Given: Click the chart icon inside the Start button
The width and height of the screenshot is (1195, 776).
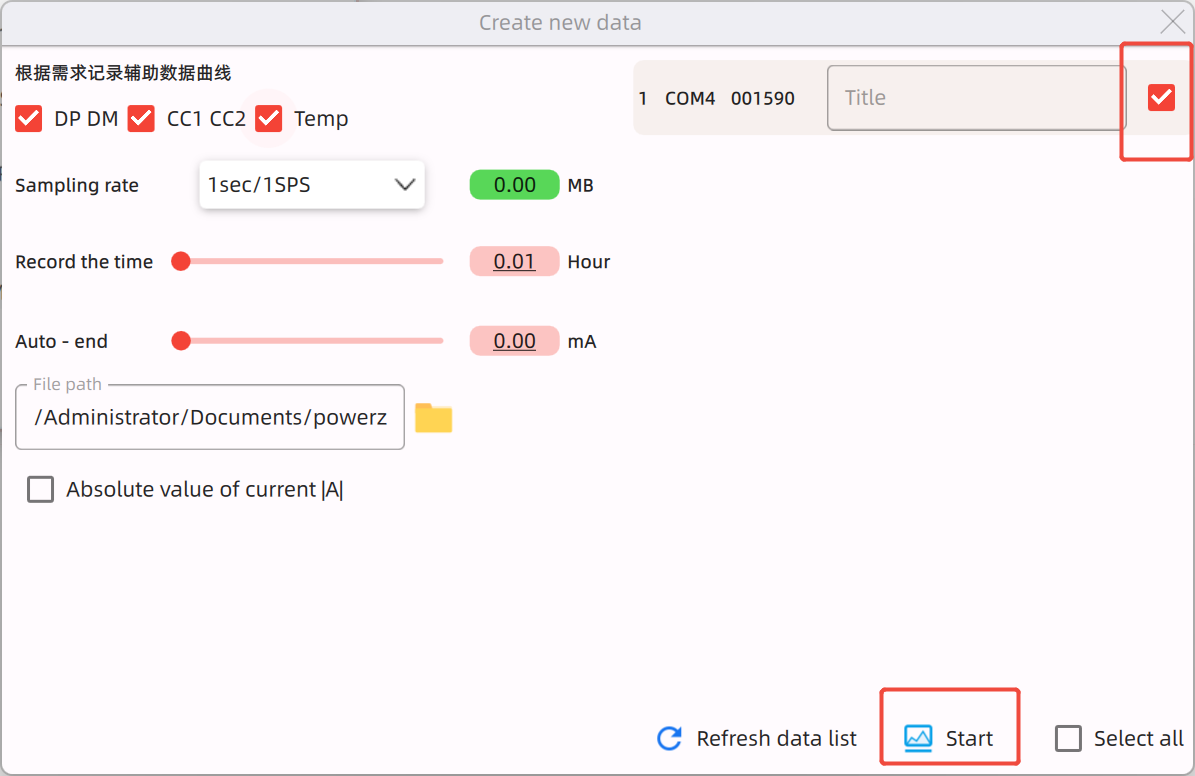Looking at the screenshot, I should [919, 737].
